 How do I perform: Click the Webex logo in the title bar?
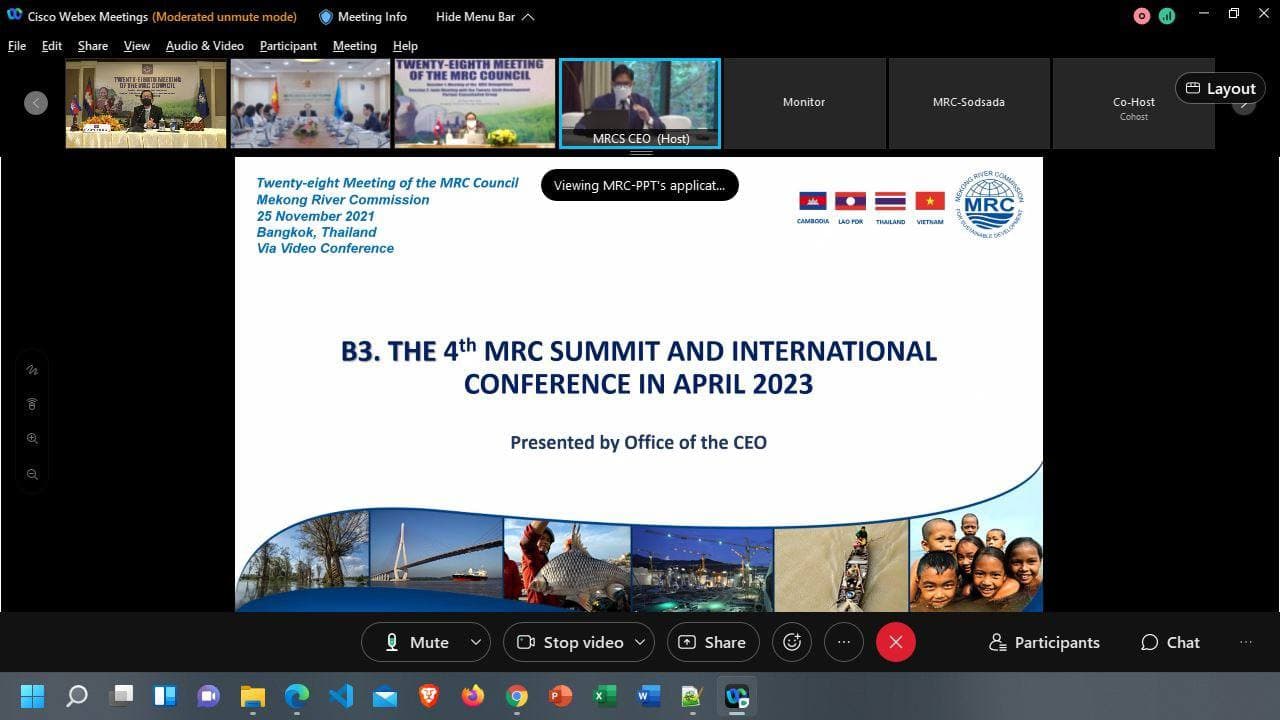click(x=14, y=15)
